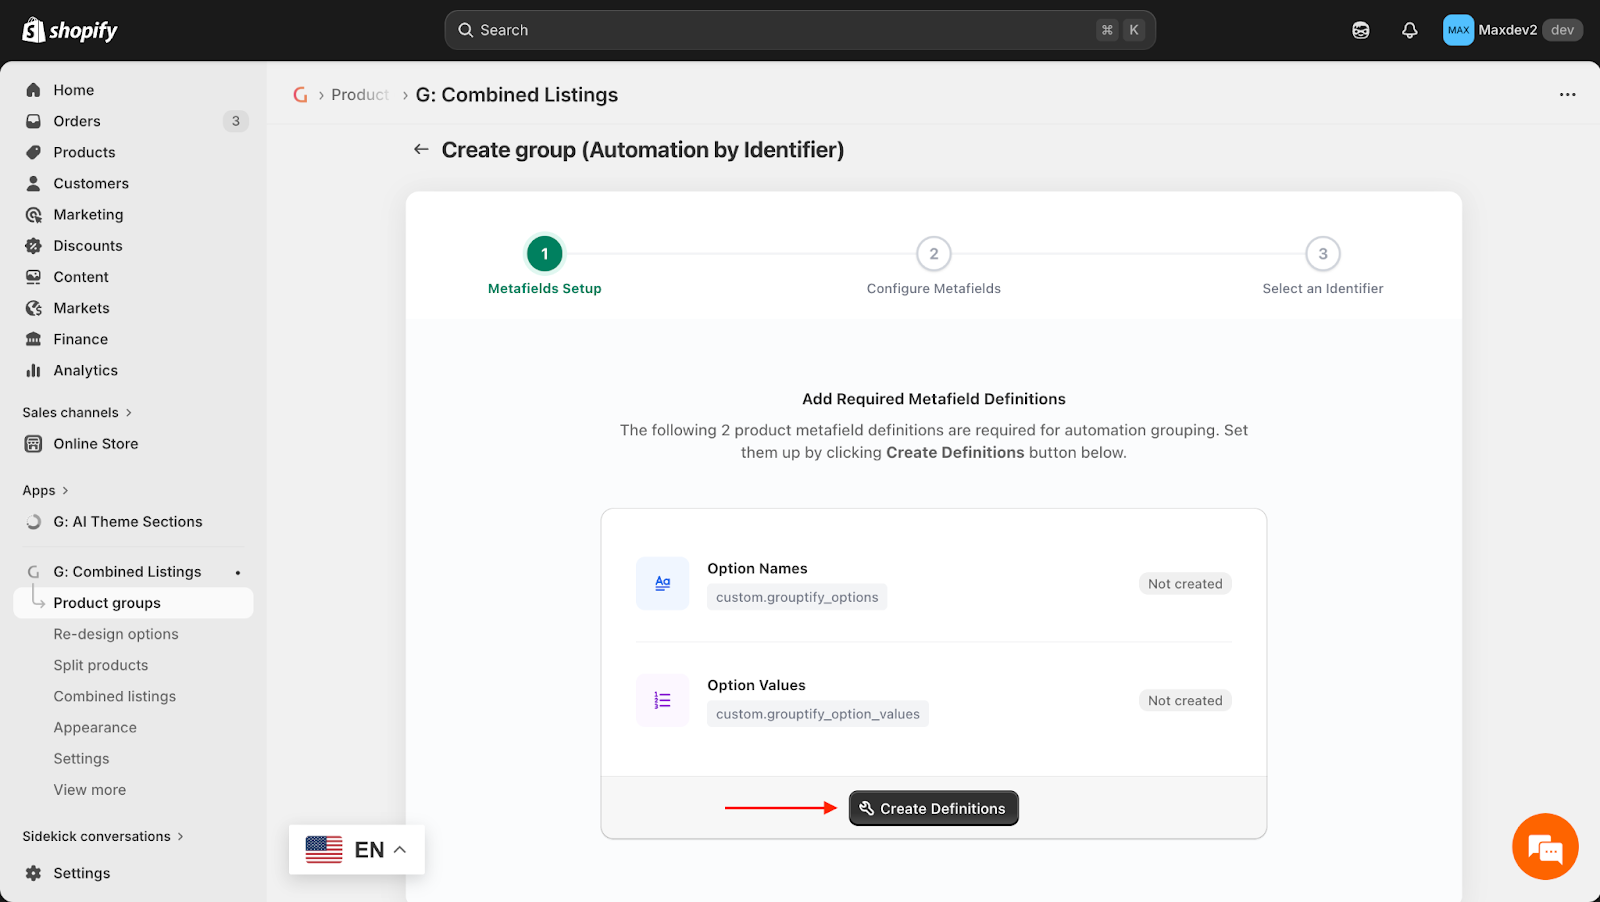Open G: AI Theme Sections app
This screenshot has height=902, width=1600.
coord(128,522)
